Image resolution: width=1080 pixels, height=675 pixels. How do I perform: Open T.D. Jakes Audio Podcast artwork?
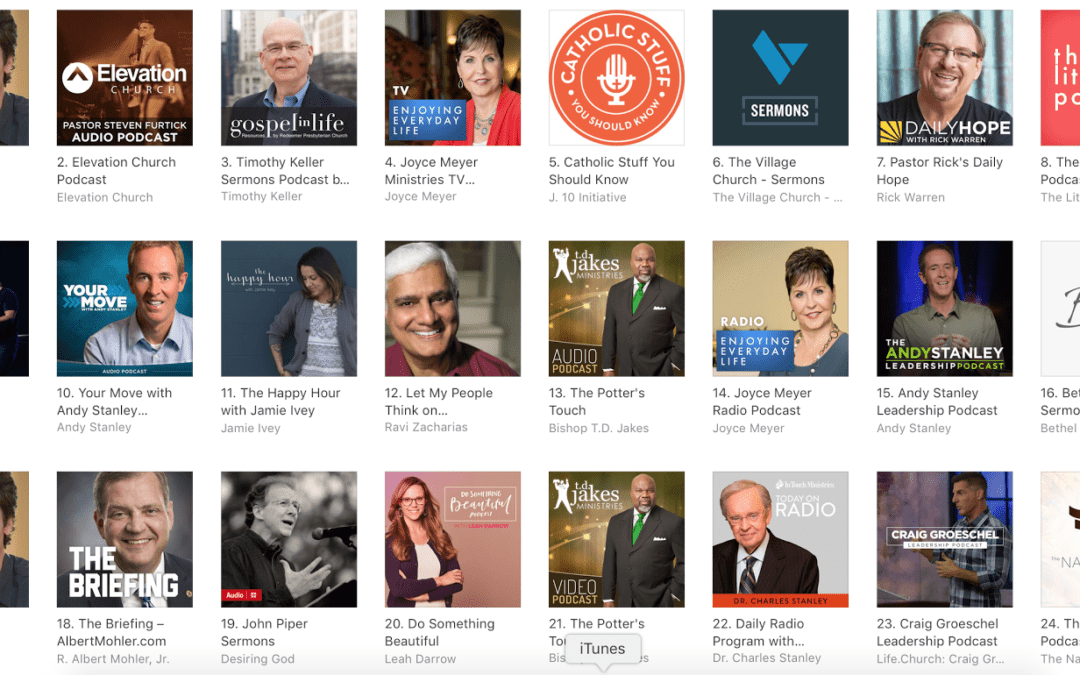pos(616,309)
